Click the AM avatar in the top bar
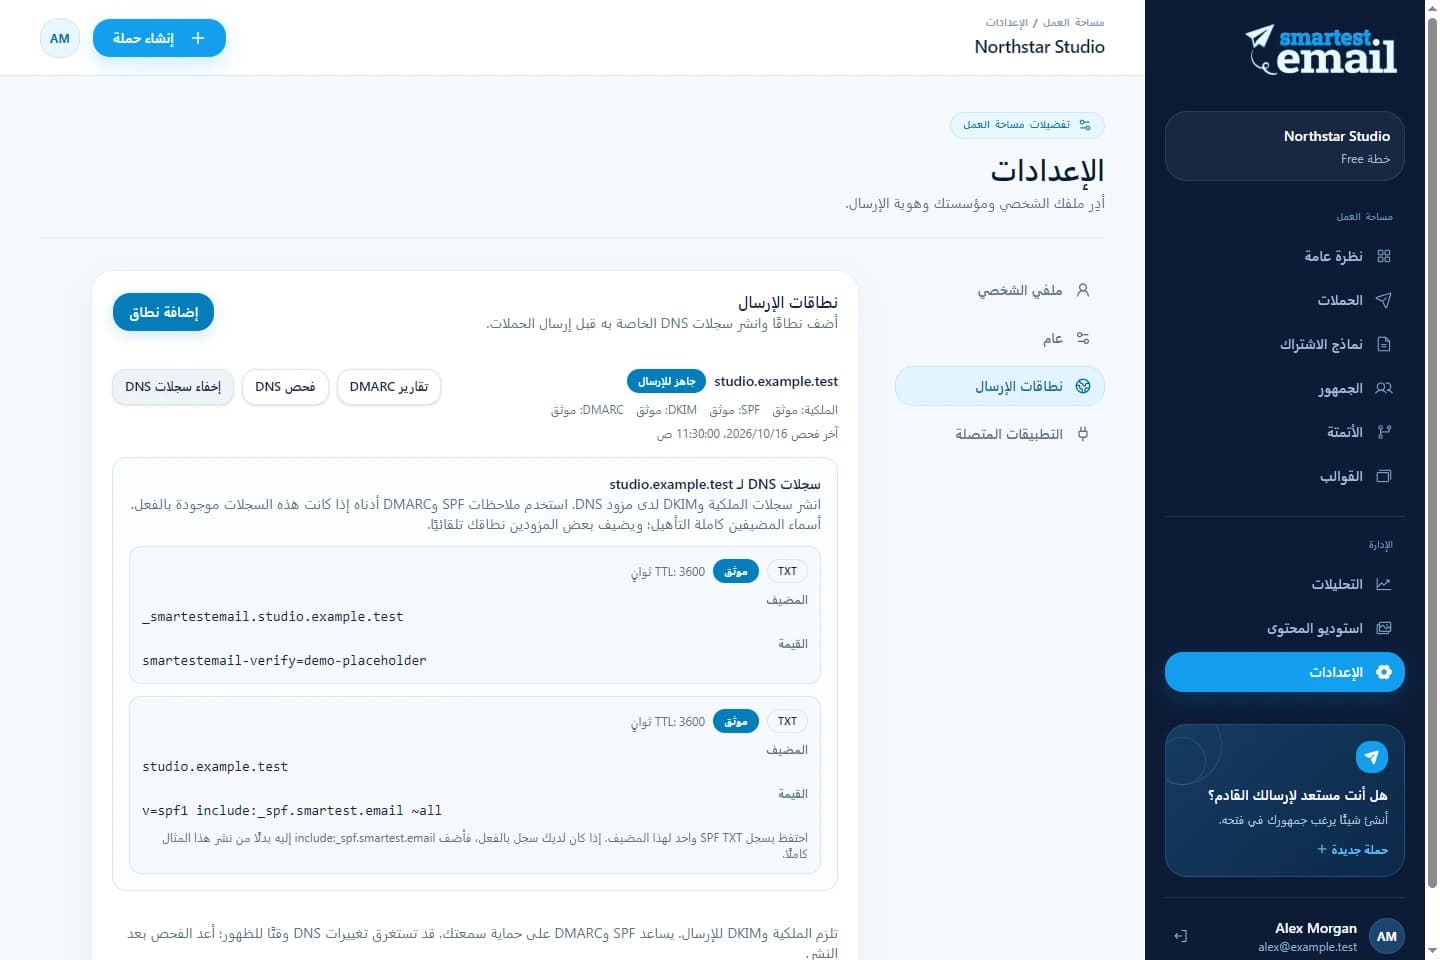This screenshot has width=1440, height=960. pyautogui.click(x=60, y=38)
